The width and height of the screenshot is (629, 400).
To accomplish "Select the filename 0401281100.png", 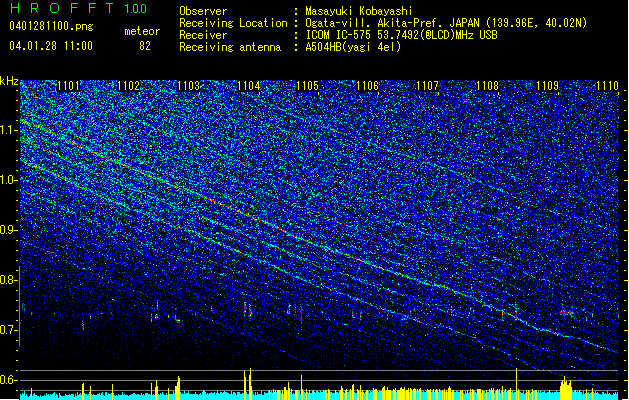I will 51,26.
